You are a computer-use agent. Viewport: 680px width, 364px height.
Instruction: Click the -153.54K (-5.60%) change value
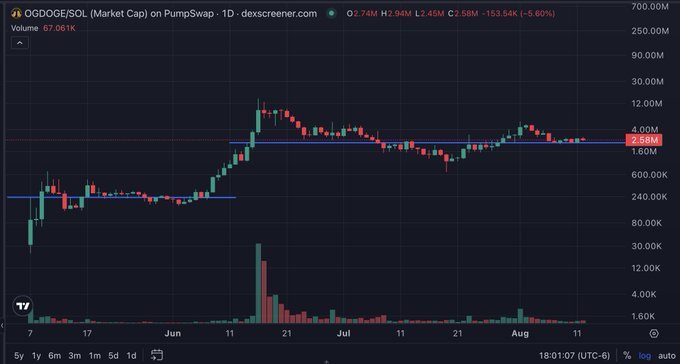point(519,13)
